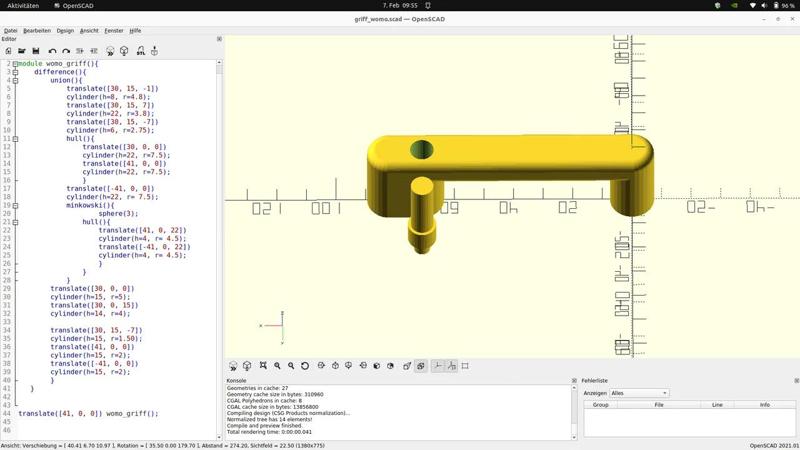Screen dimensions: 800x450
Task: Collapse the module womo_griff fold marker
Action: [15, 64]
